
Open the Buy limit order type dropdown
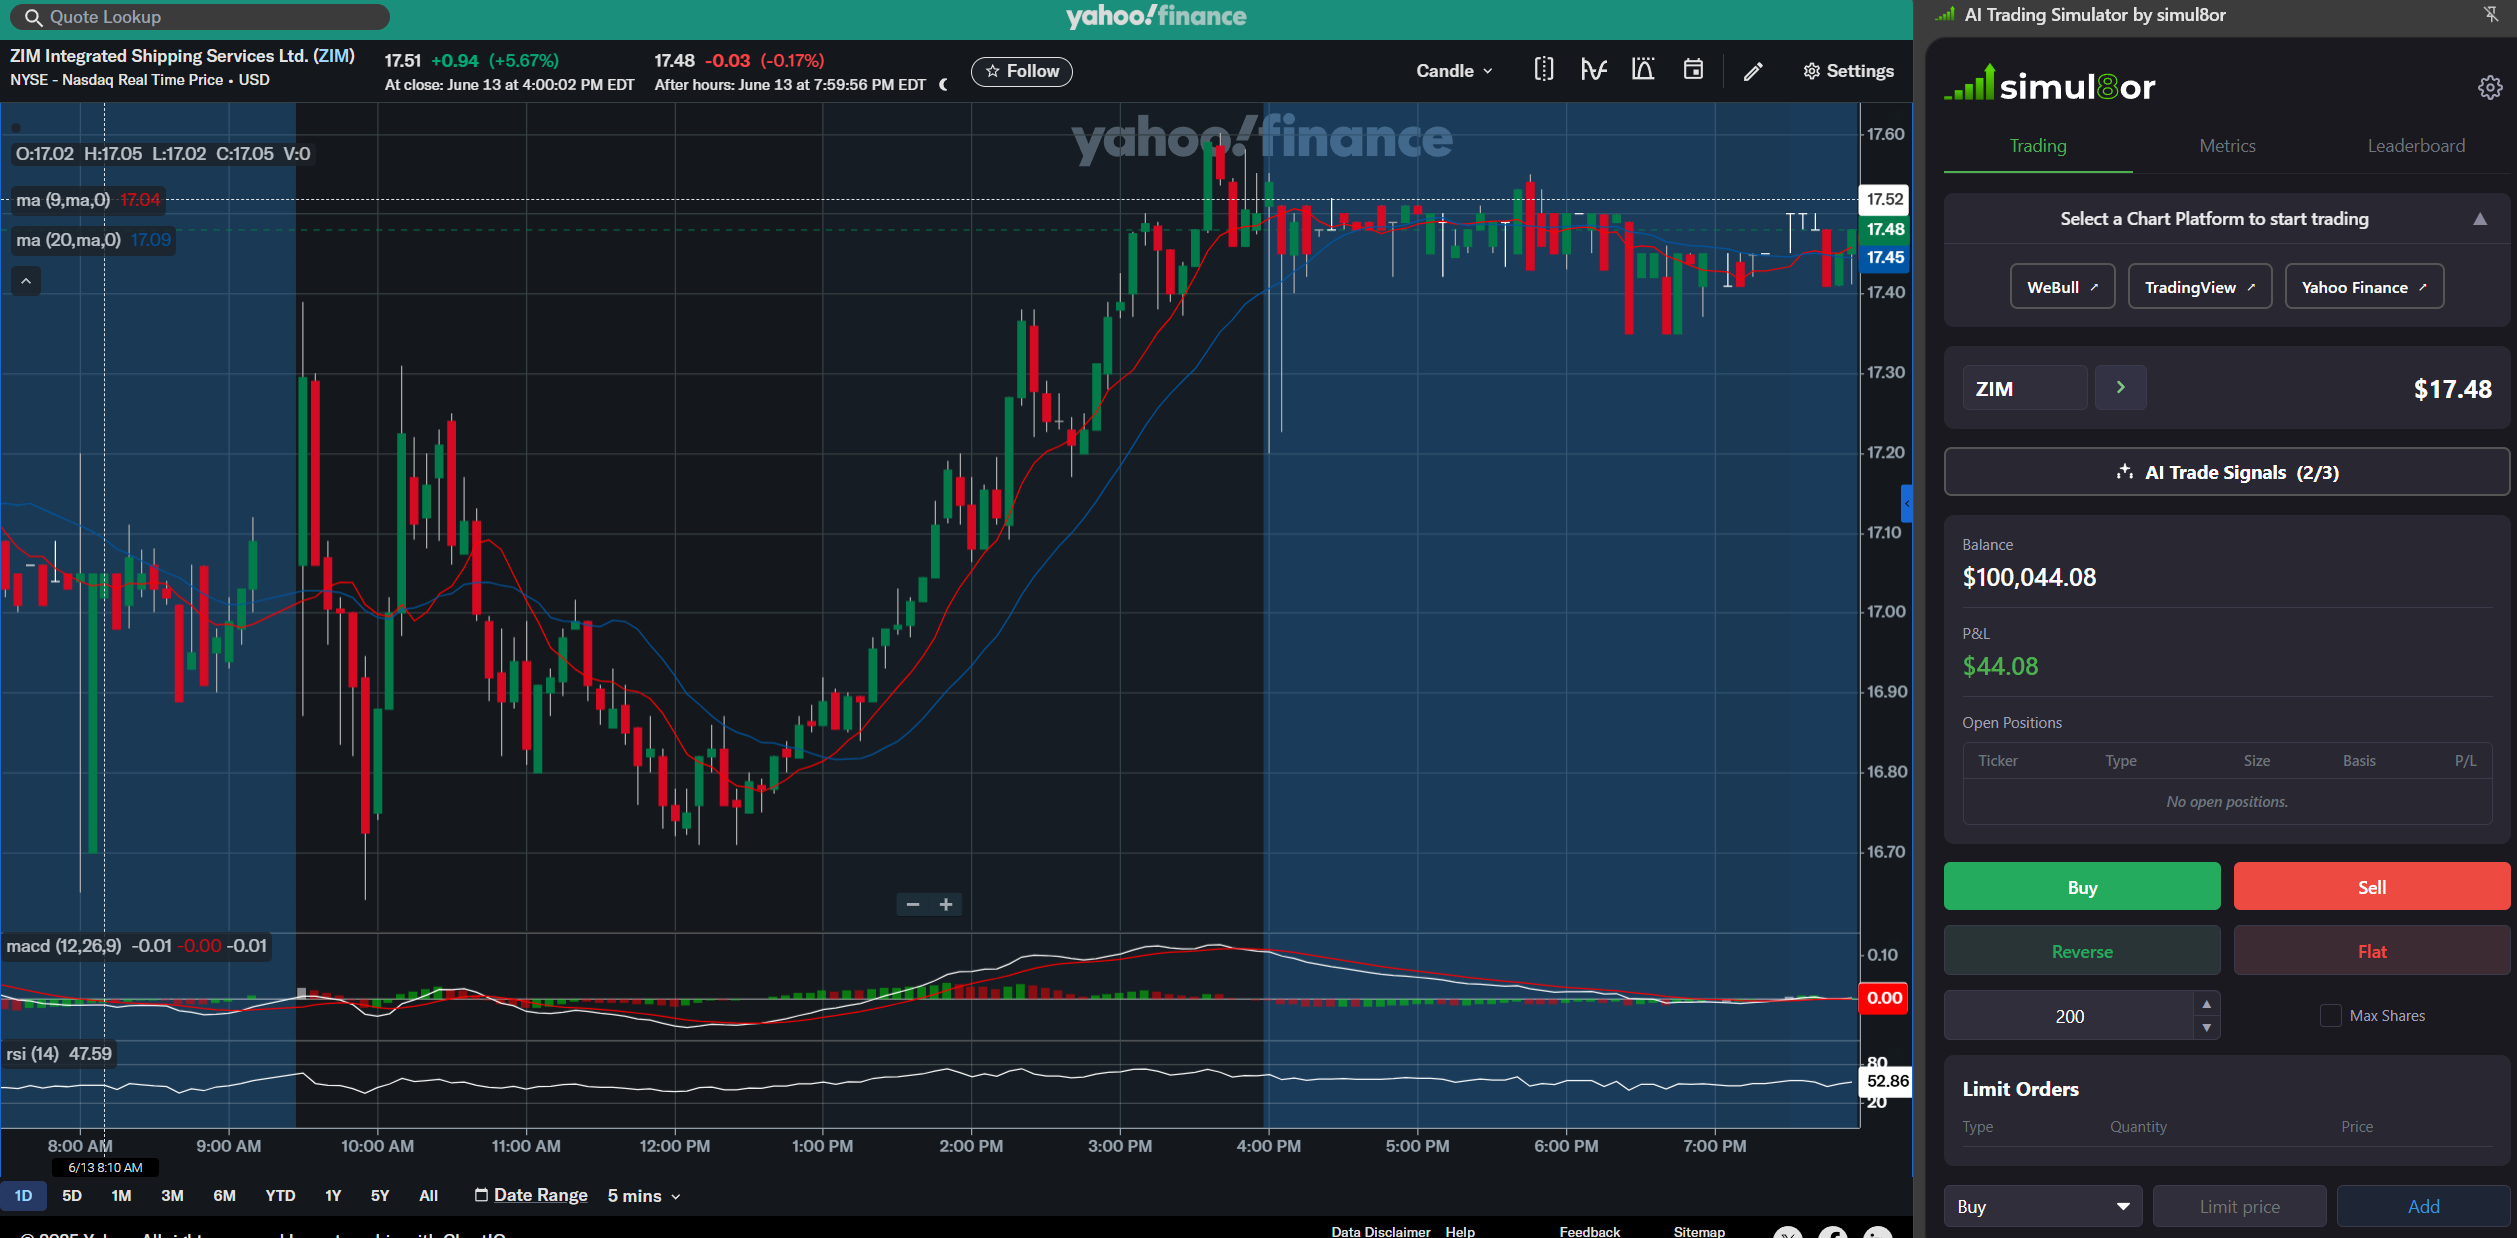(2043, 1206)
